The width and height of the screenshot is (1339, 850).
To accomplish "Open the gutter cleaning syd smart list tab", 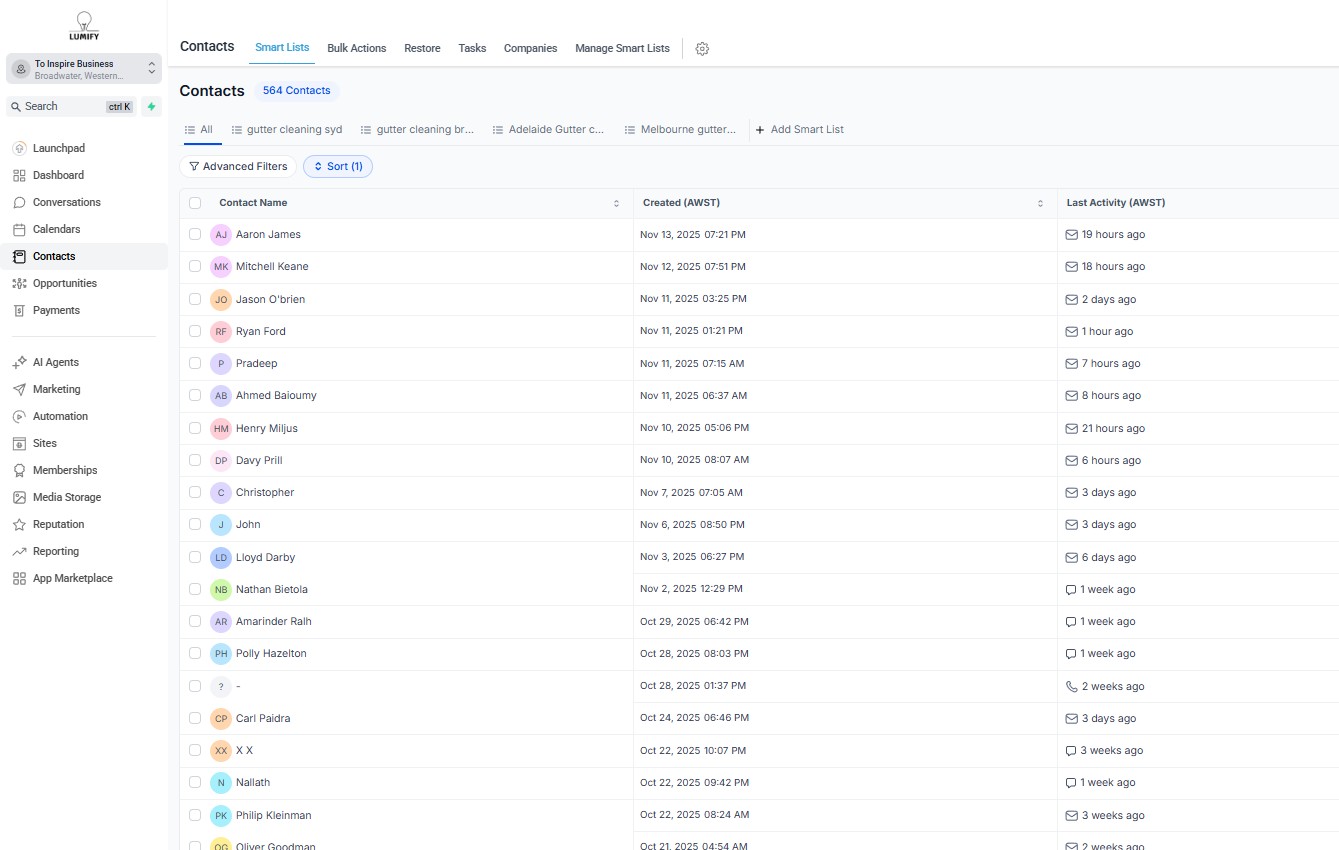I will pyautogui.click(x=287, y=130).
